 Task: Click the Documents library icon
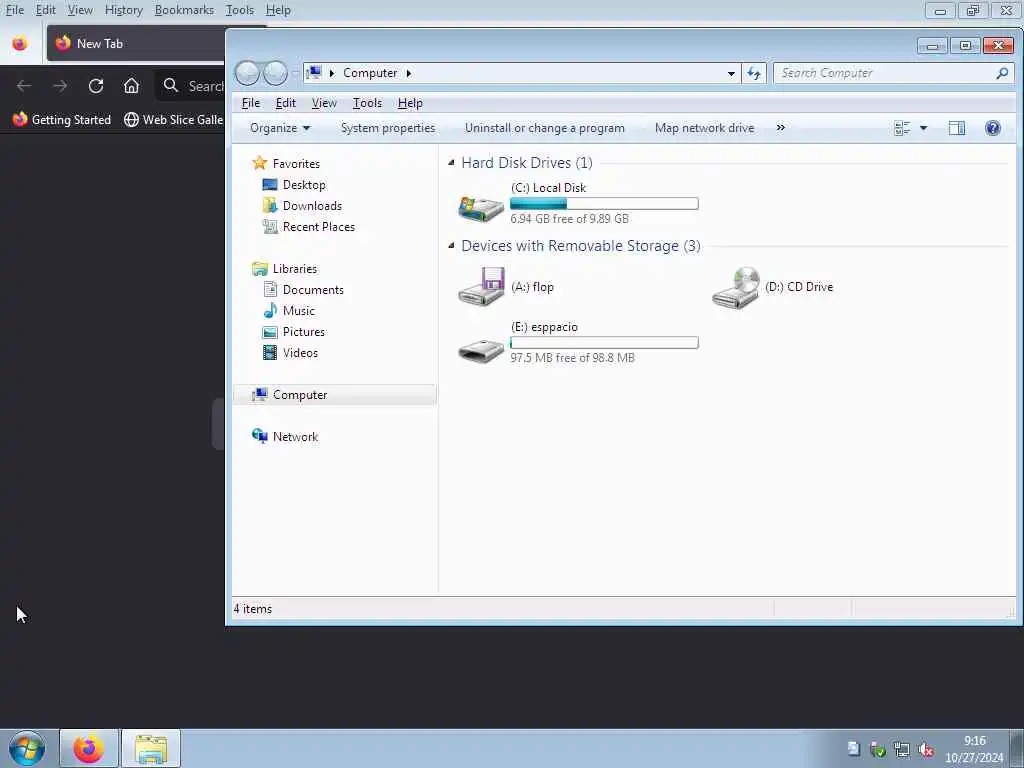point(270,289)
